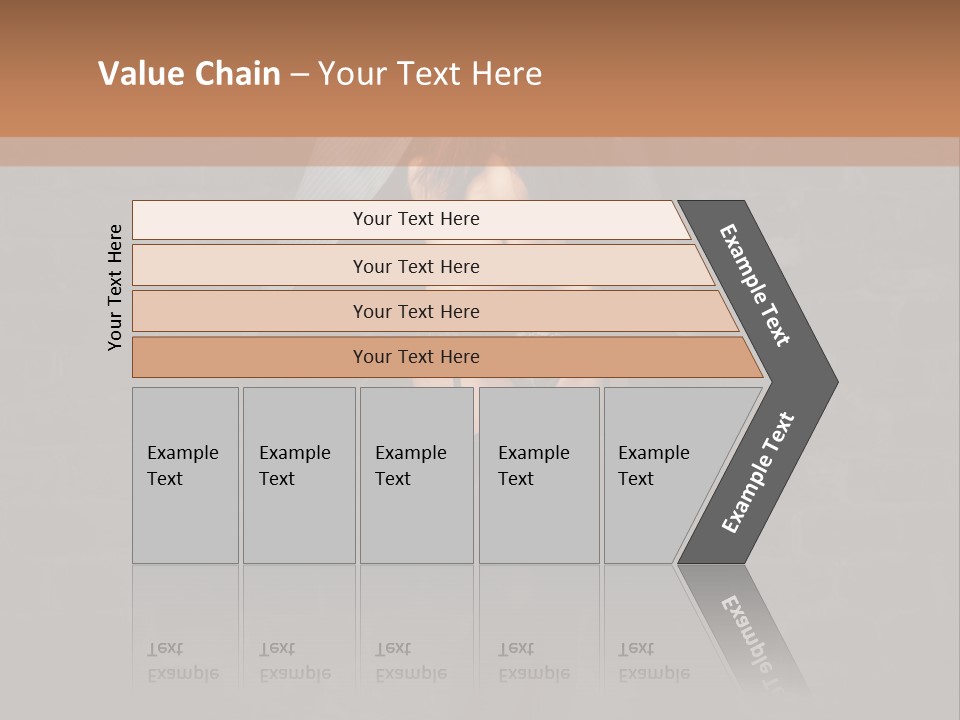This screenshot has height=720, width=960.
Task: Select the first gray "Example Text" box on left
Action: coord(185,475)
